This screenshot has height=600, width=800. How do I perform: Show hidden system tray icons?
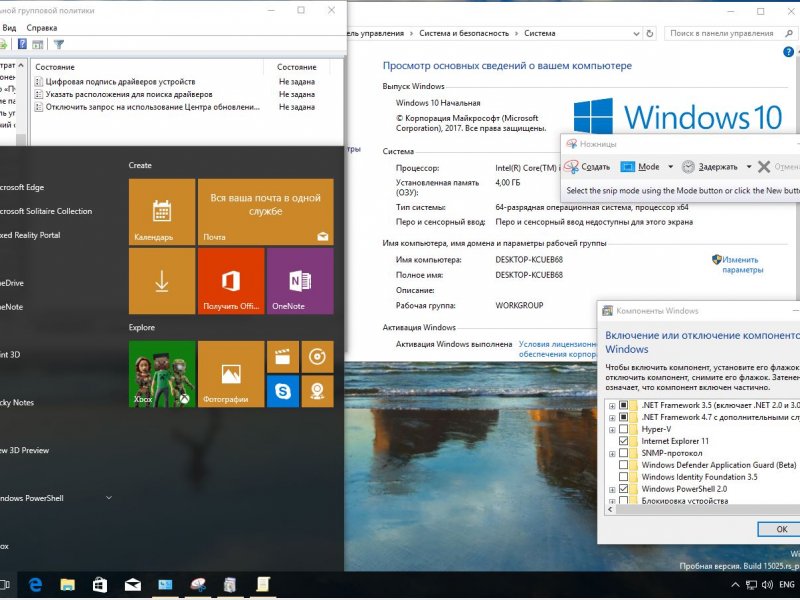[x=735, y=585]
